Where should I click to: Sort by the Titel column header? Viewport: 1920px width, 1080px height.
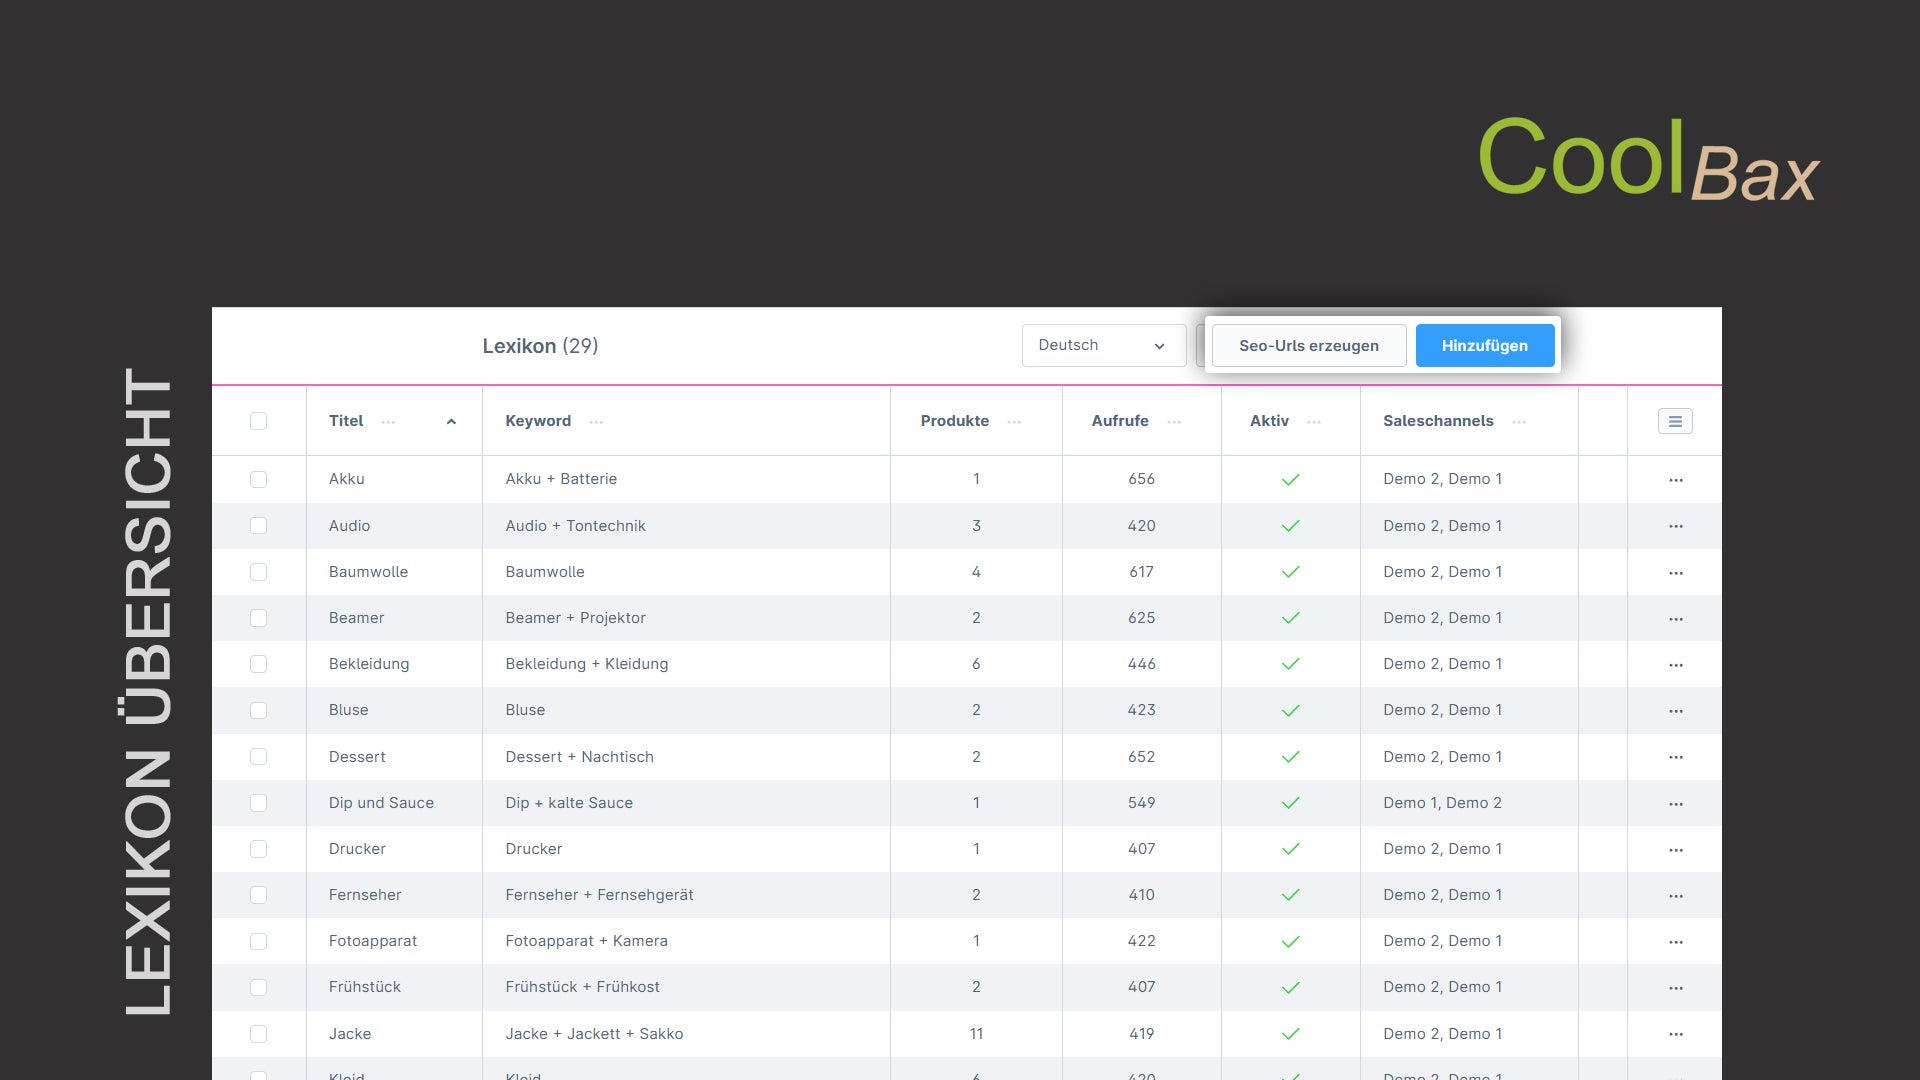(346, 421)
